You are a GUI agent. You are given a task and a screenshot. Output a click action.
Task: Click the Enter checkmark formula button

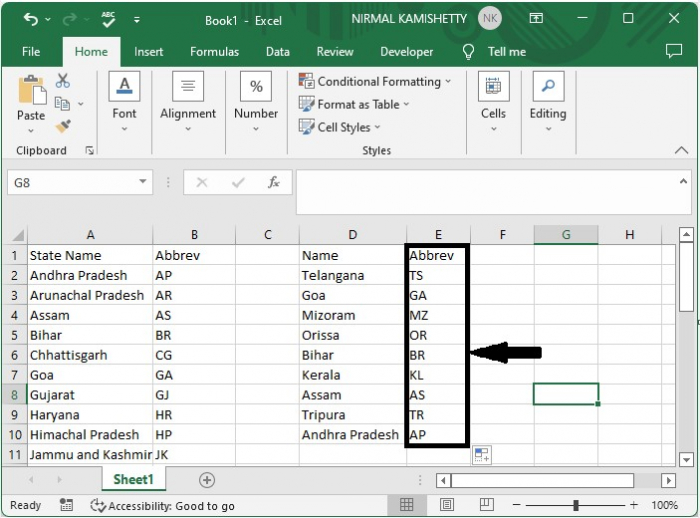(238, 182)
